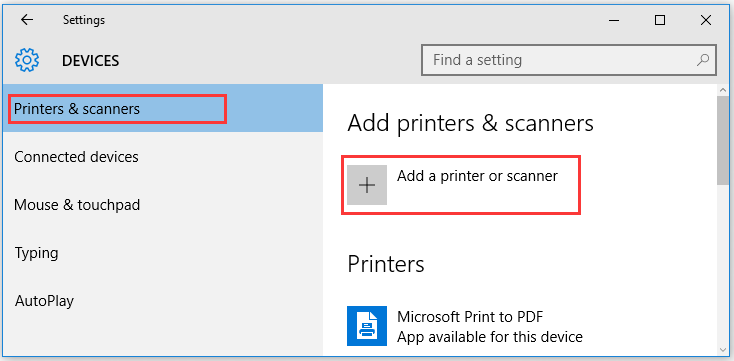Click the Devices gear icon
Image resolution: width=734 pixels, height=361 pixels.
tap(27, 60)
